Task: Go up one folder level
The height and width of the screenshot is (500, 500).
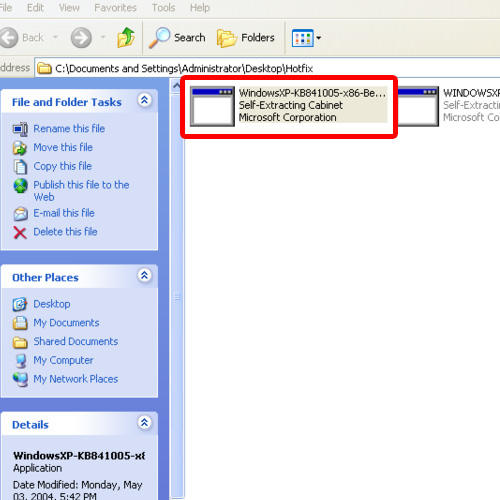Action: point(126,37)
